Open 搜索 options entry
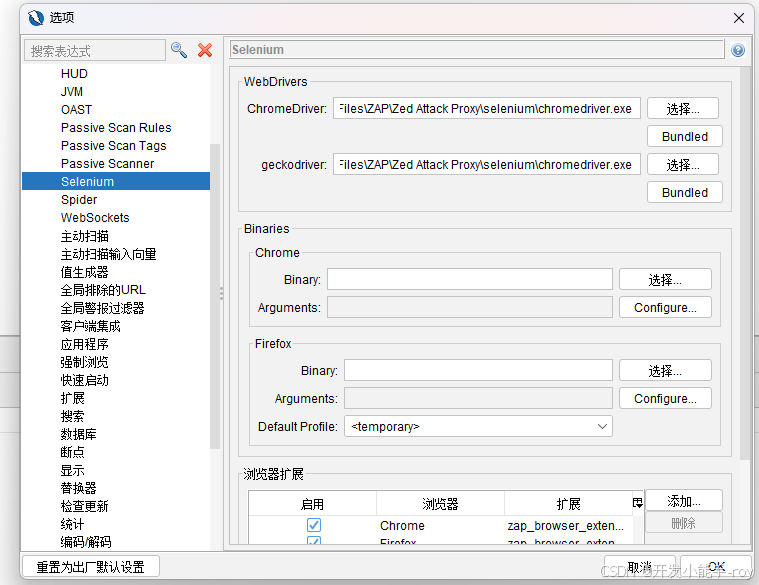This screenshot has height=585, width=759. click(73, 416)
